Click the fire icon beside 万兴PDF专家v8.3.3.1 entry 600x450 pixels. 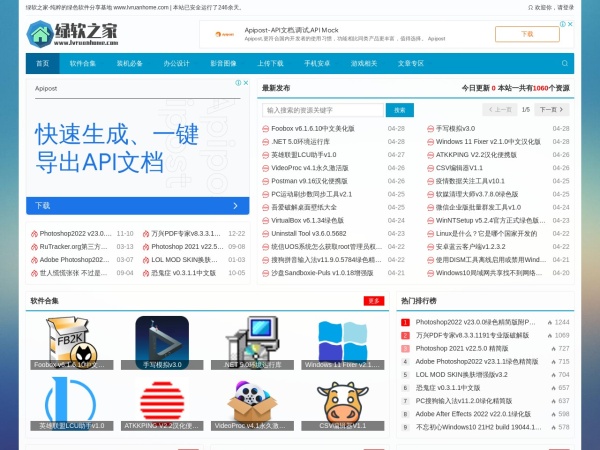point(146,233)
